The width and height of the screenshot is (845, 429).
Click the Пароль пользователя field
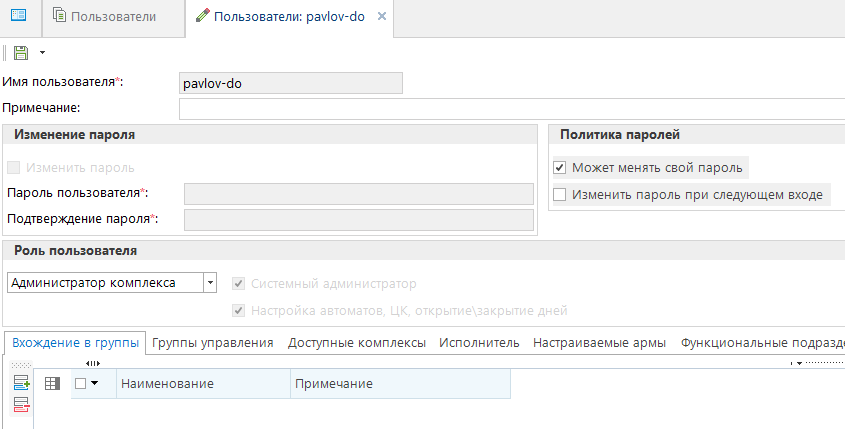click(x=359, y=194)
